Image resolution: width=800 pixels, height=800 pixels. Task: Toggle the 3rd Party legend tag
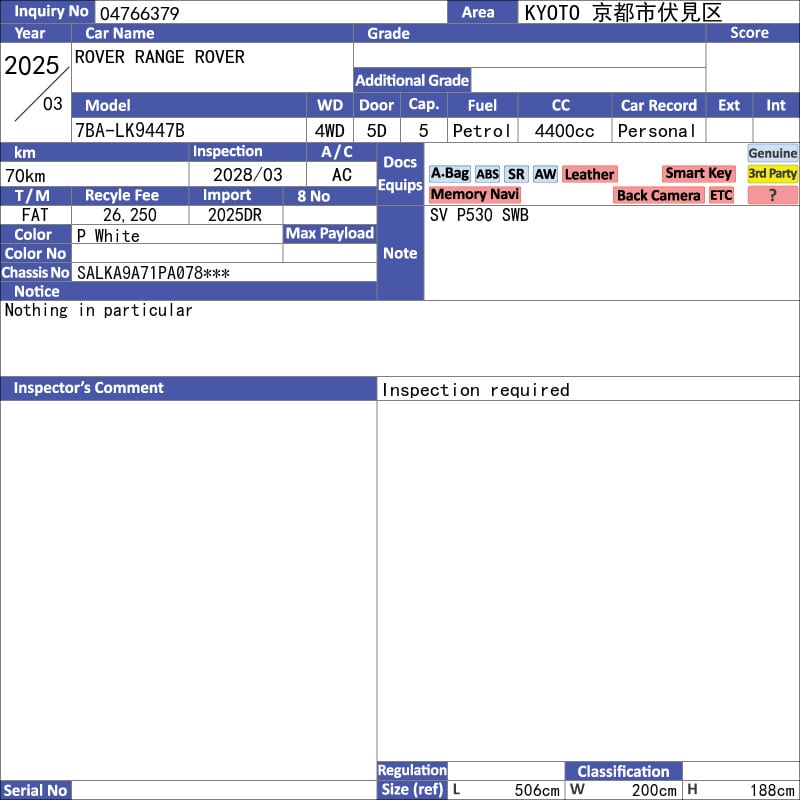773,174
